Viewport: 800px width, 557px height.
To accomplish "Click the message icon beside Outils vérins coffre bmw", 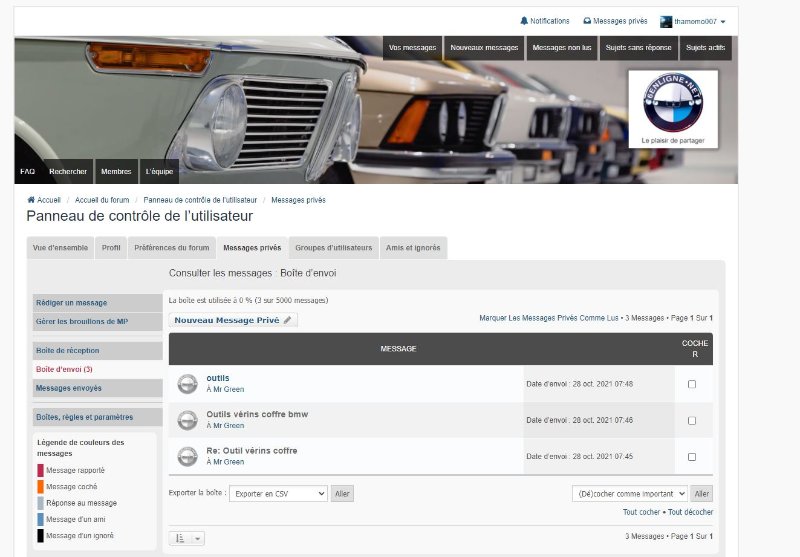I will [187, 420].
